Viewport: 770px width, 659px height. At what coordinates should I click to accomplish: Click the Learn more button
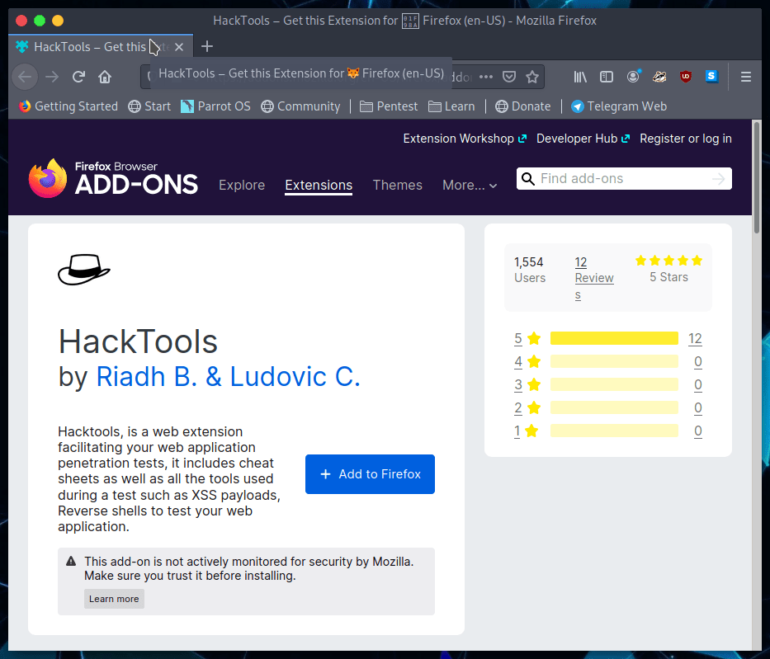click(114, 599)
